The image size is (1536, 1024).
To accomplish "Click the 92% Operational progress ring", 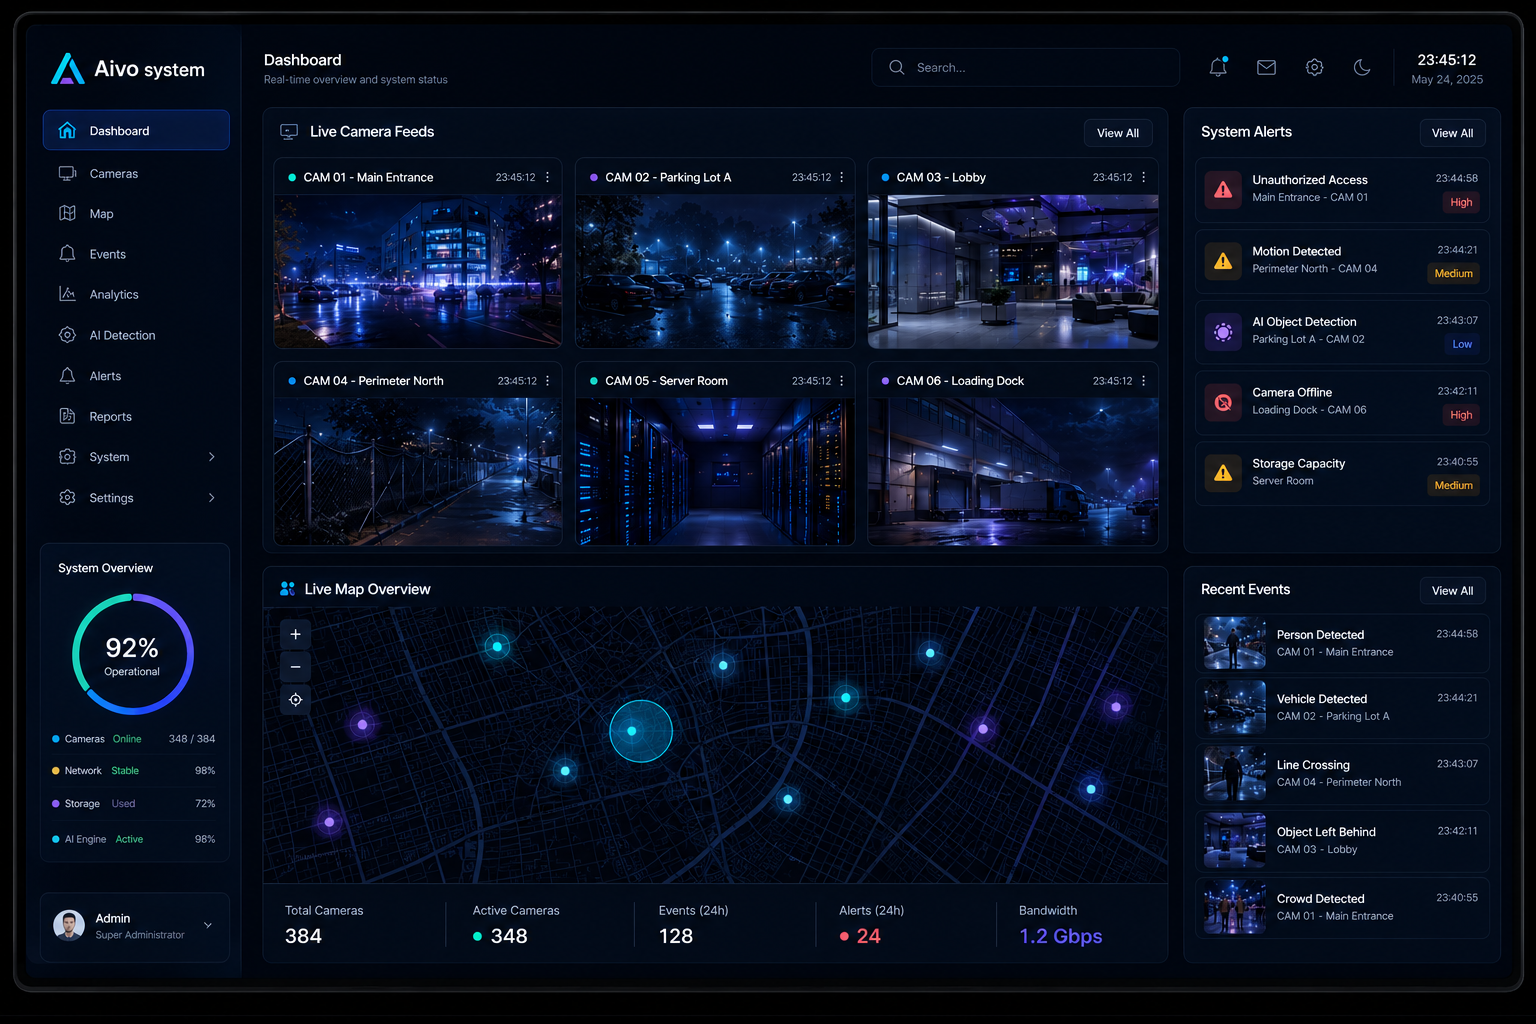I will [x=133, y=654].
